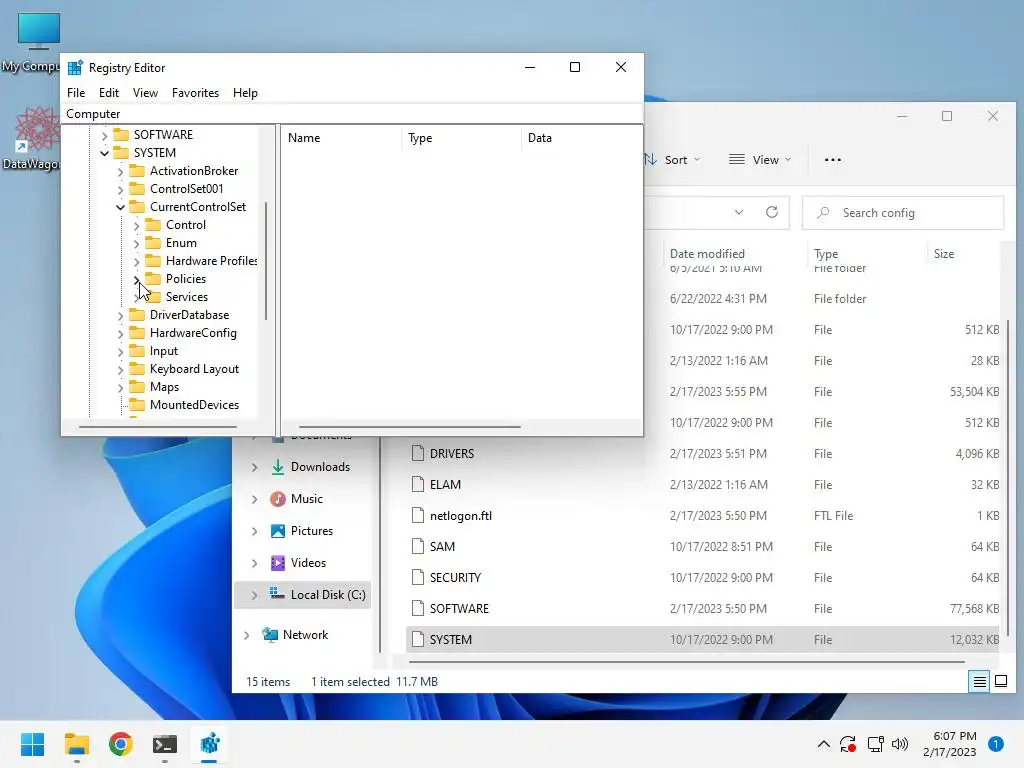Screen dimensions: 1024x768
Task: Open the Edit menu in Registry Editor
Action: coord(108,93)
